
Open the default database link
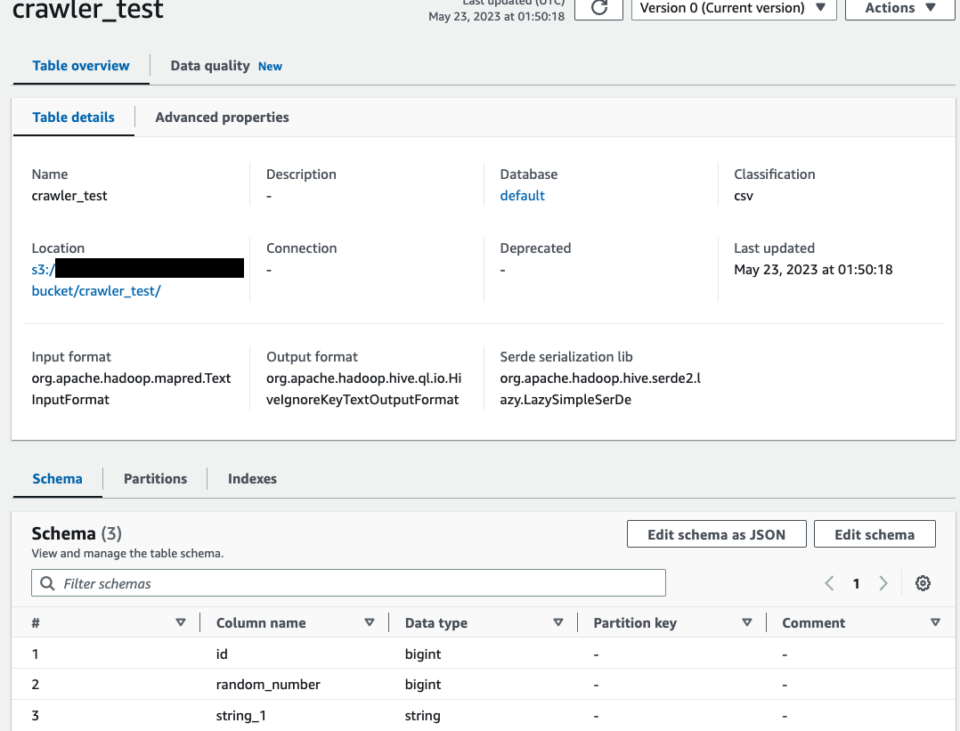pos(522,195)
